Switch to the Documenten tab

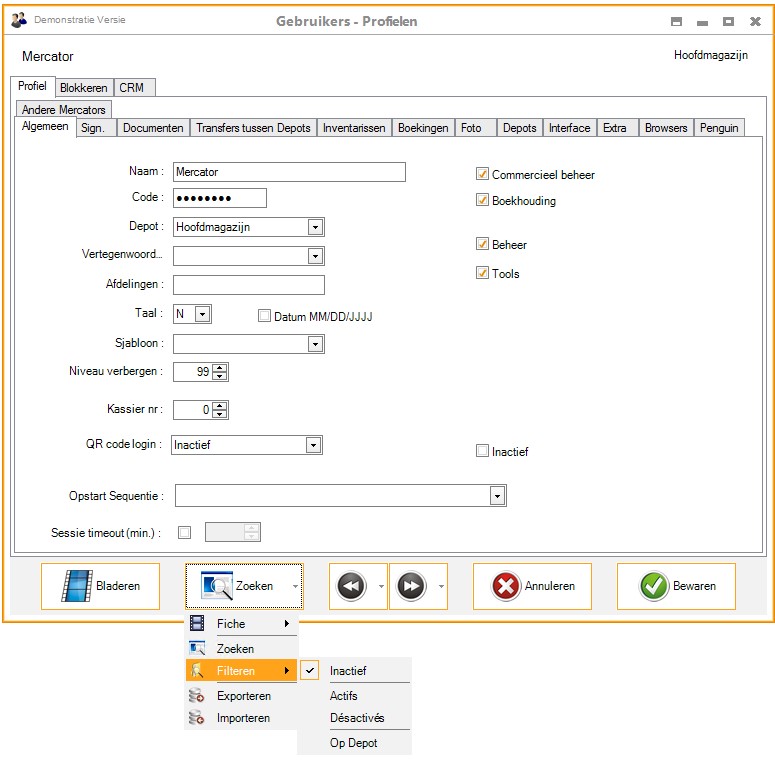153,128
